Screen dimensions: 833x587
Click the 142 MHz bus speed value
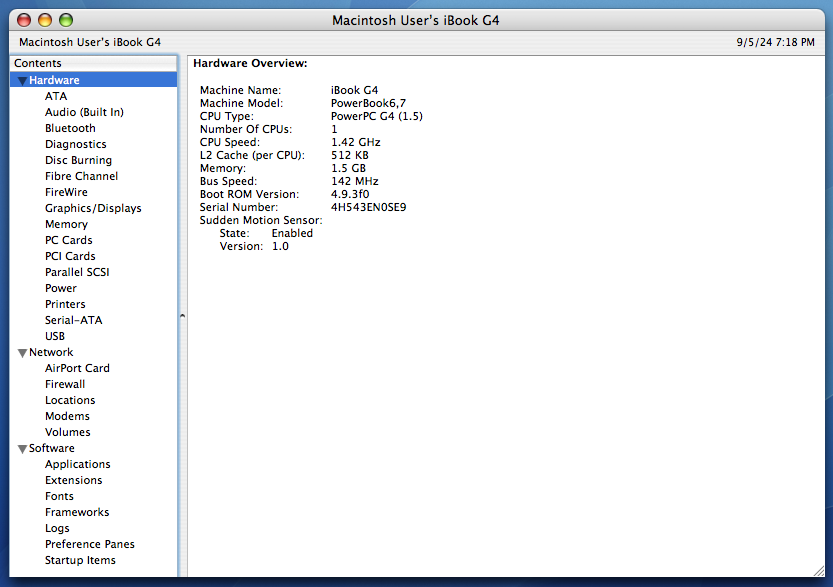[x=354, y=181]
